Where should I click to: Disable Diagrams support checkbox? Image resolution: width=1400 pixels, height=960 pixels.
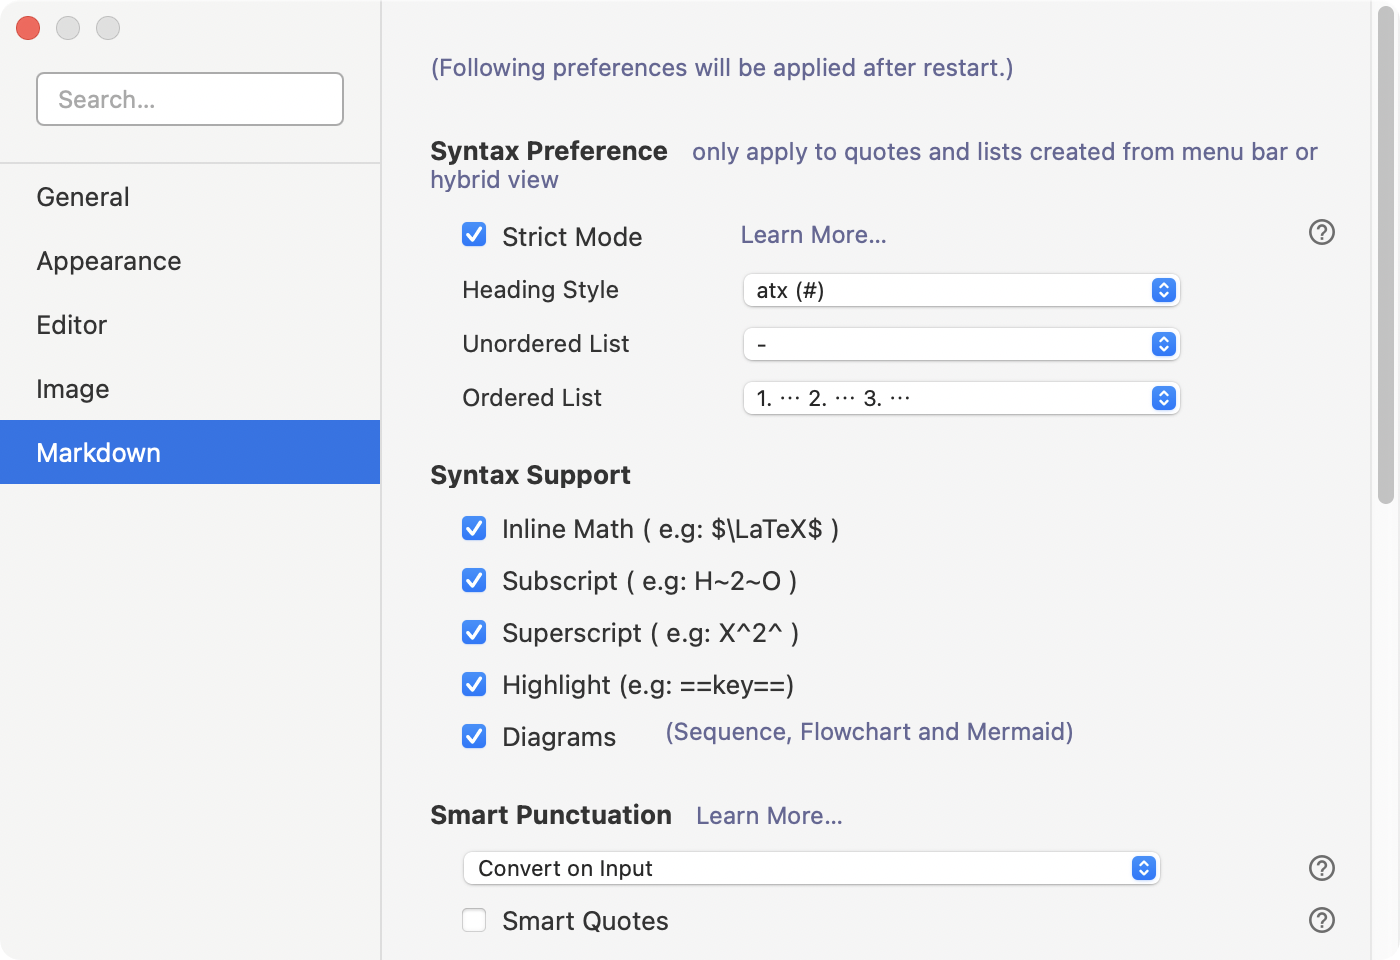(474, 736)
